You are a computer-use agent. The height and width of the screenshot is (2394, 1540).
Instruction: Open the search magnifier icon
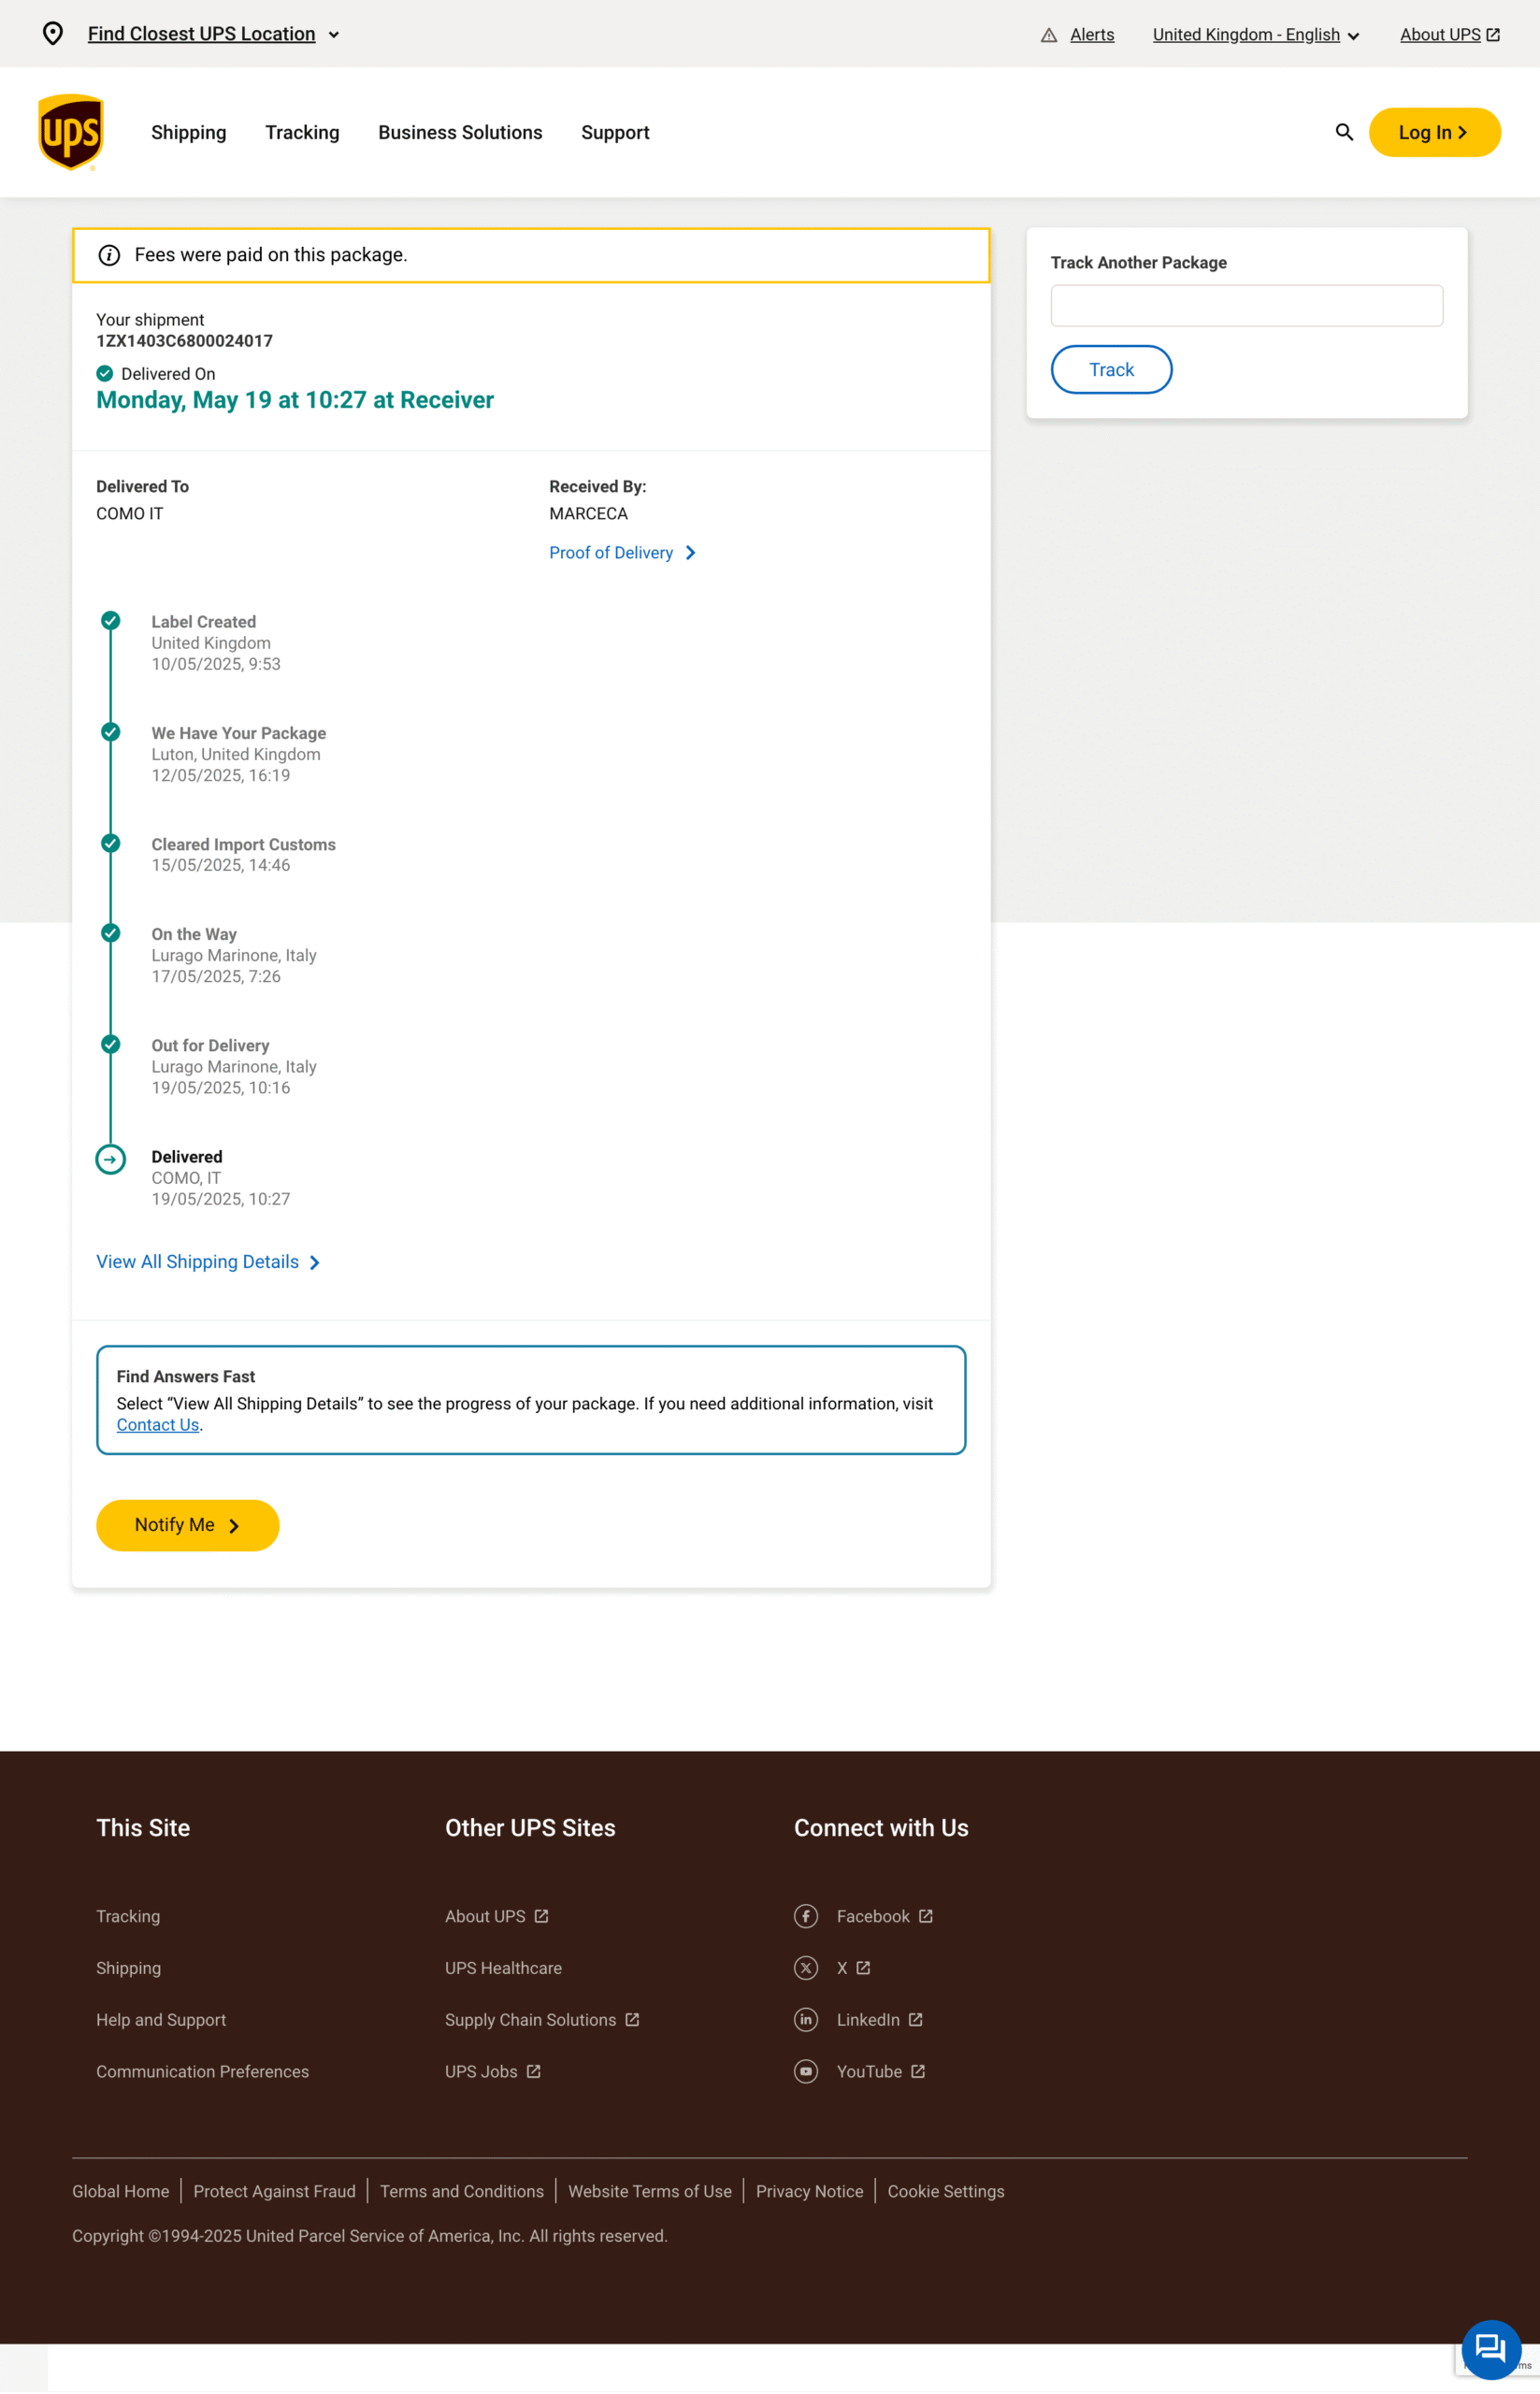(1344, 132)
